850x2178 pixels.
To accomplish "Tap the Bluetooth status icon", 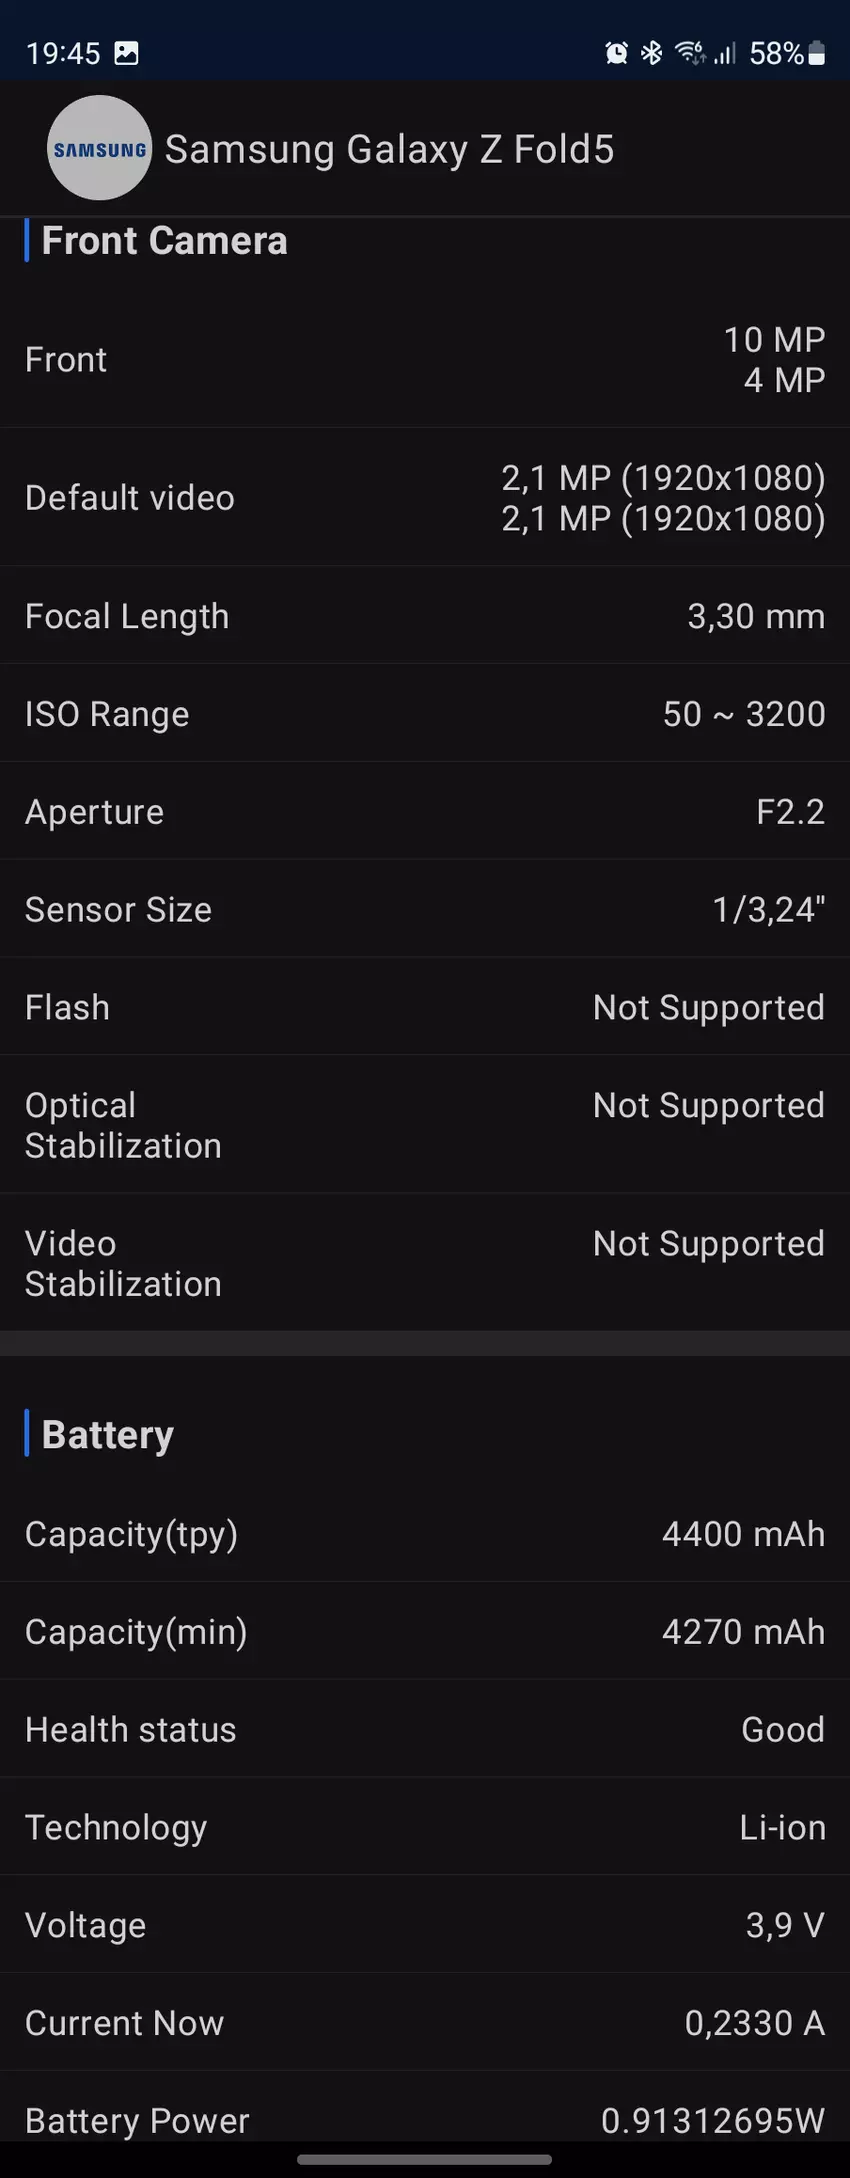I will pos(652,53).
